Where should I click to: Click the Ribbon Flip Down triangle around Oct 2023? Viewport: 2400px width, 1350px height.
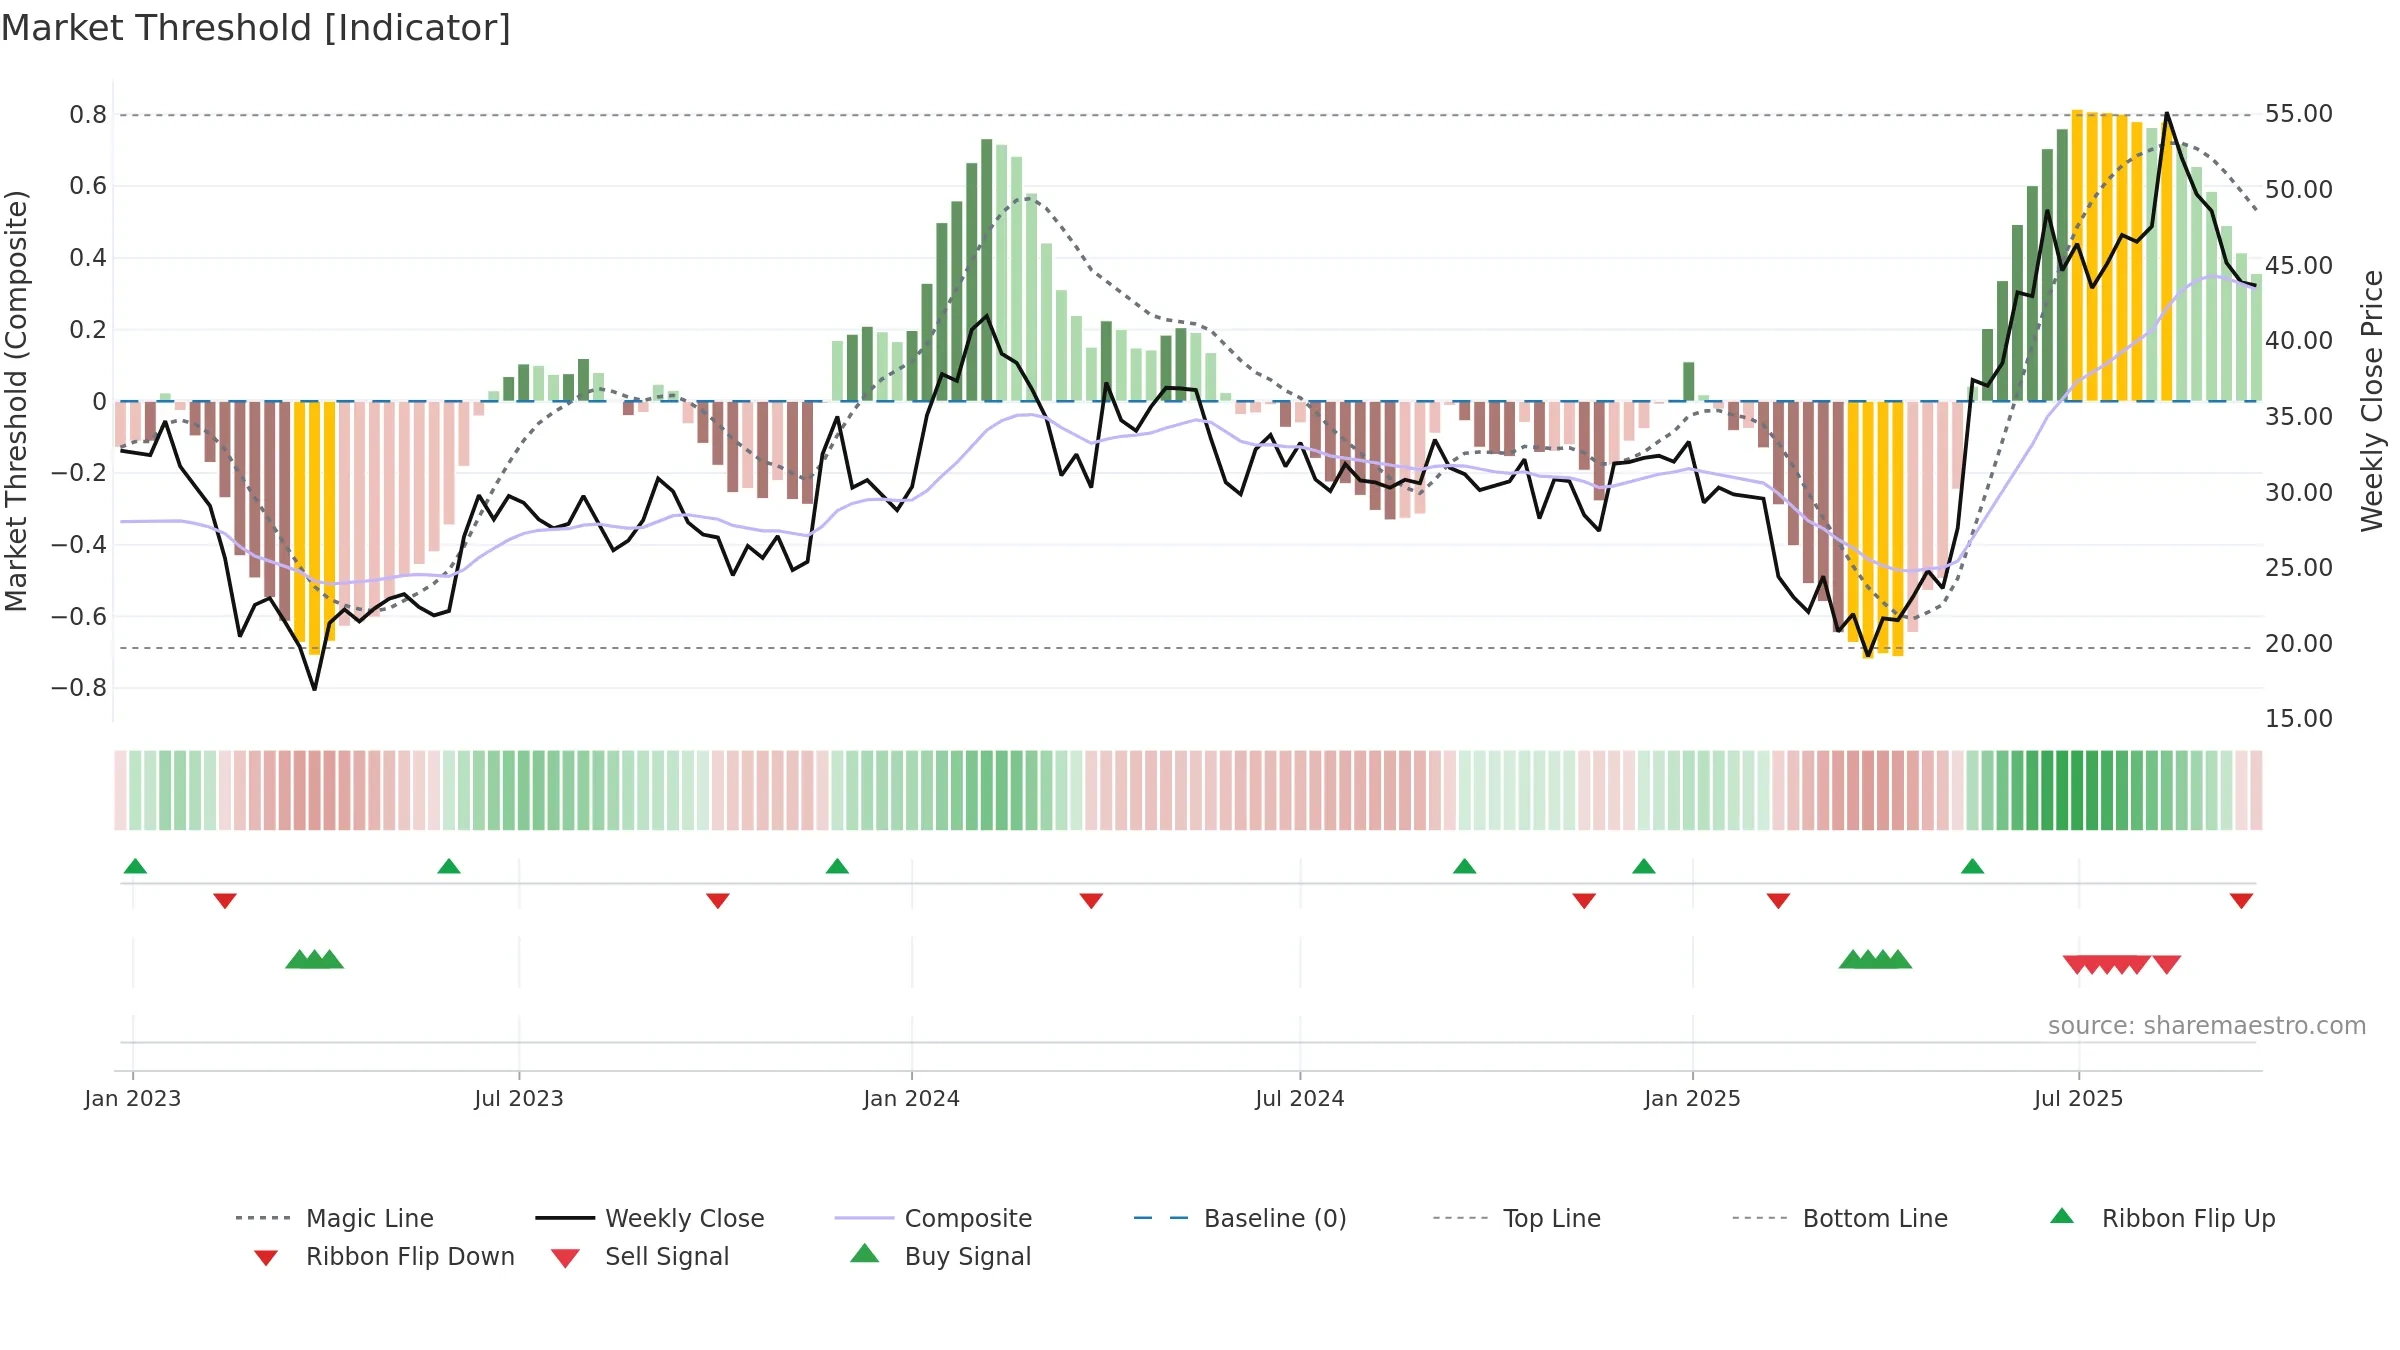click(718, 901)
